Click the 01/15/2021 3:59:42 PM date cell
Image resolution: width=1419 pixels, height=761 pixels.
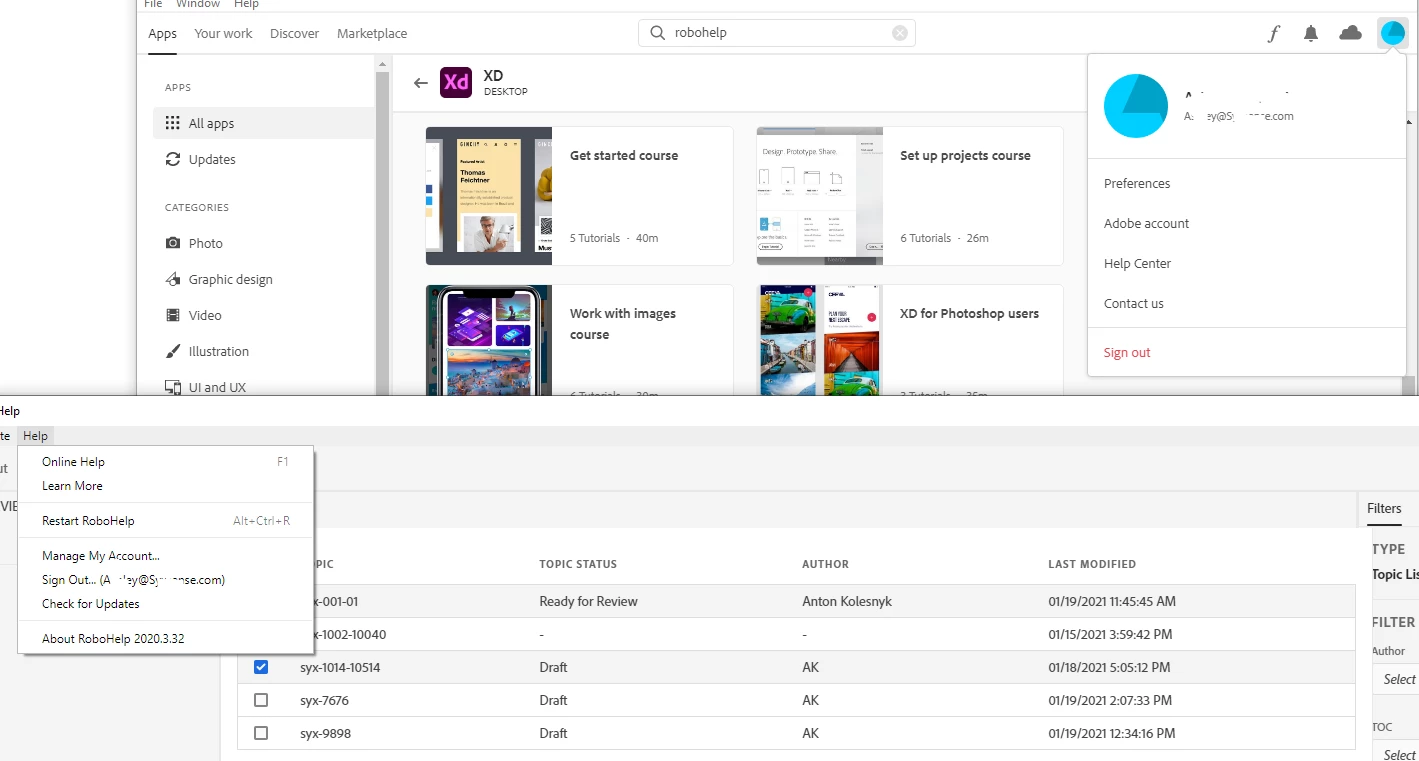(x=1110, y=635)
